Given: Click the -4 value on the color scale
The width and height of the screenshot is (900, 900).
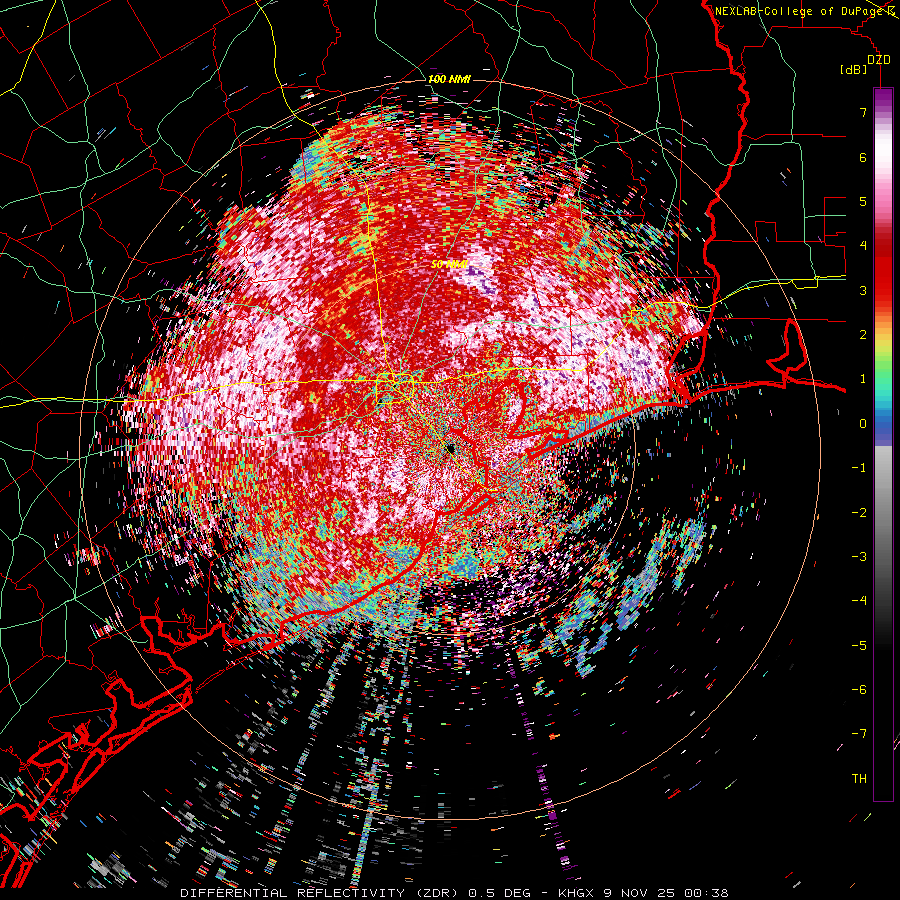Looking at the screenshot, I should 859,601.
